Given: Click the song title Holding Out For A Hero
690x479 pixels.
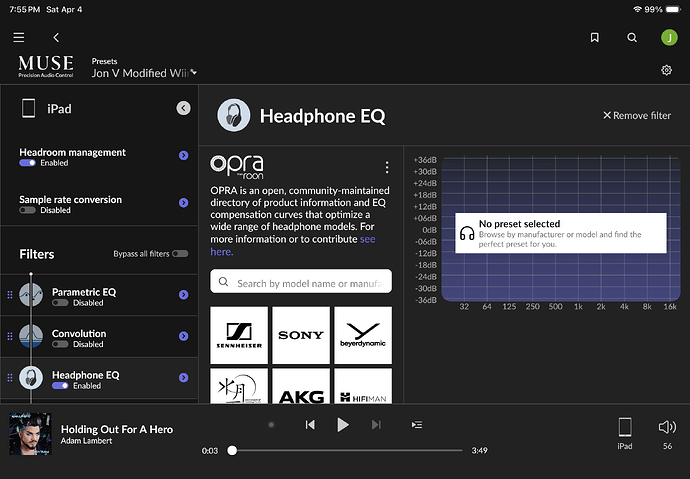Looking at the screenshot, I should [x=117, y=429].
